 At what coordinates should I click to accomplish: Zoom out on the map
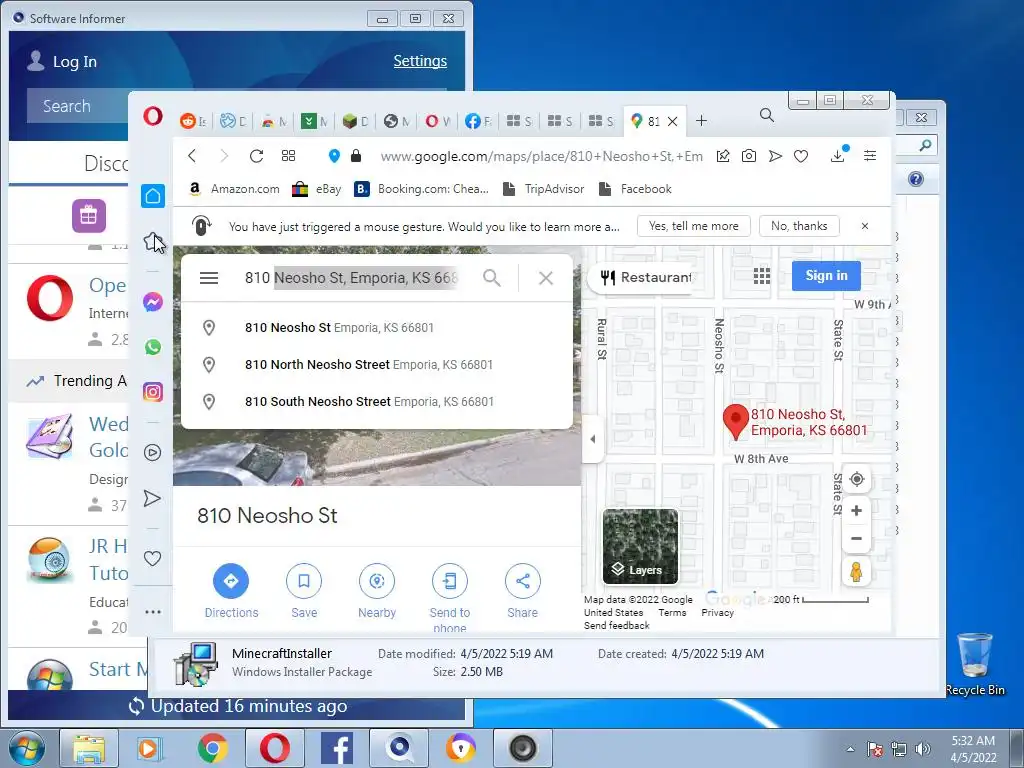(857, 539)
